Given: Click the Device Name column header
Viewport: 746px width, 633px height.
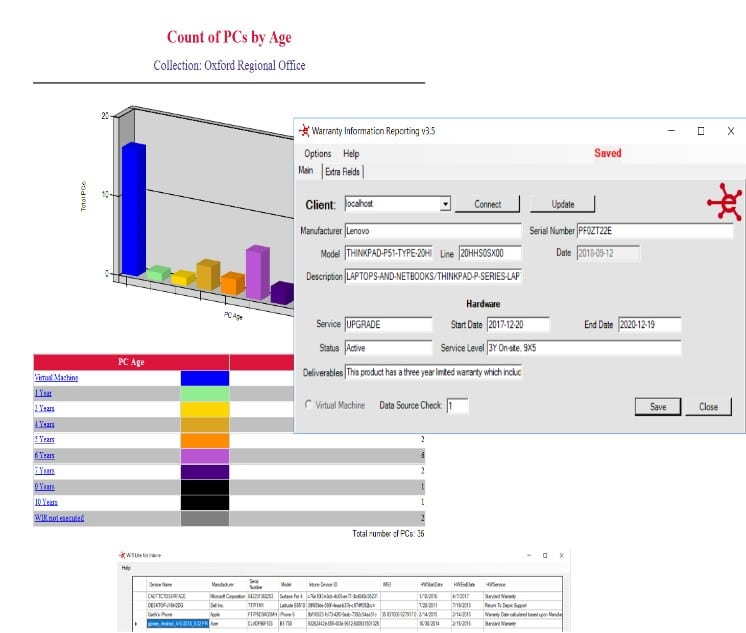Looking at the screenshot, I should 178,584.
